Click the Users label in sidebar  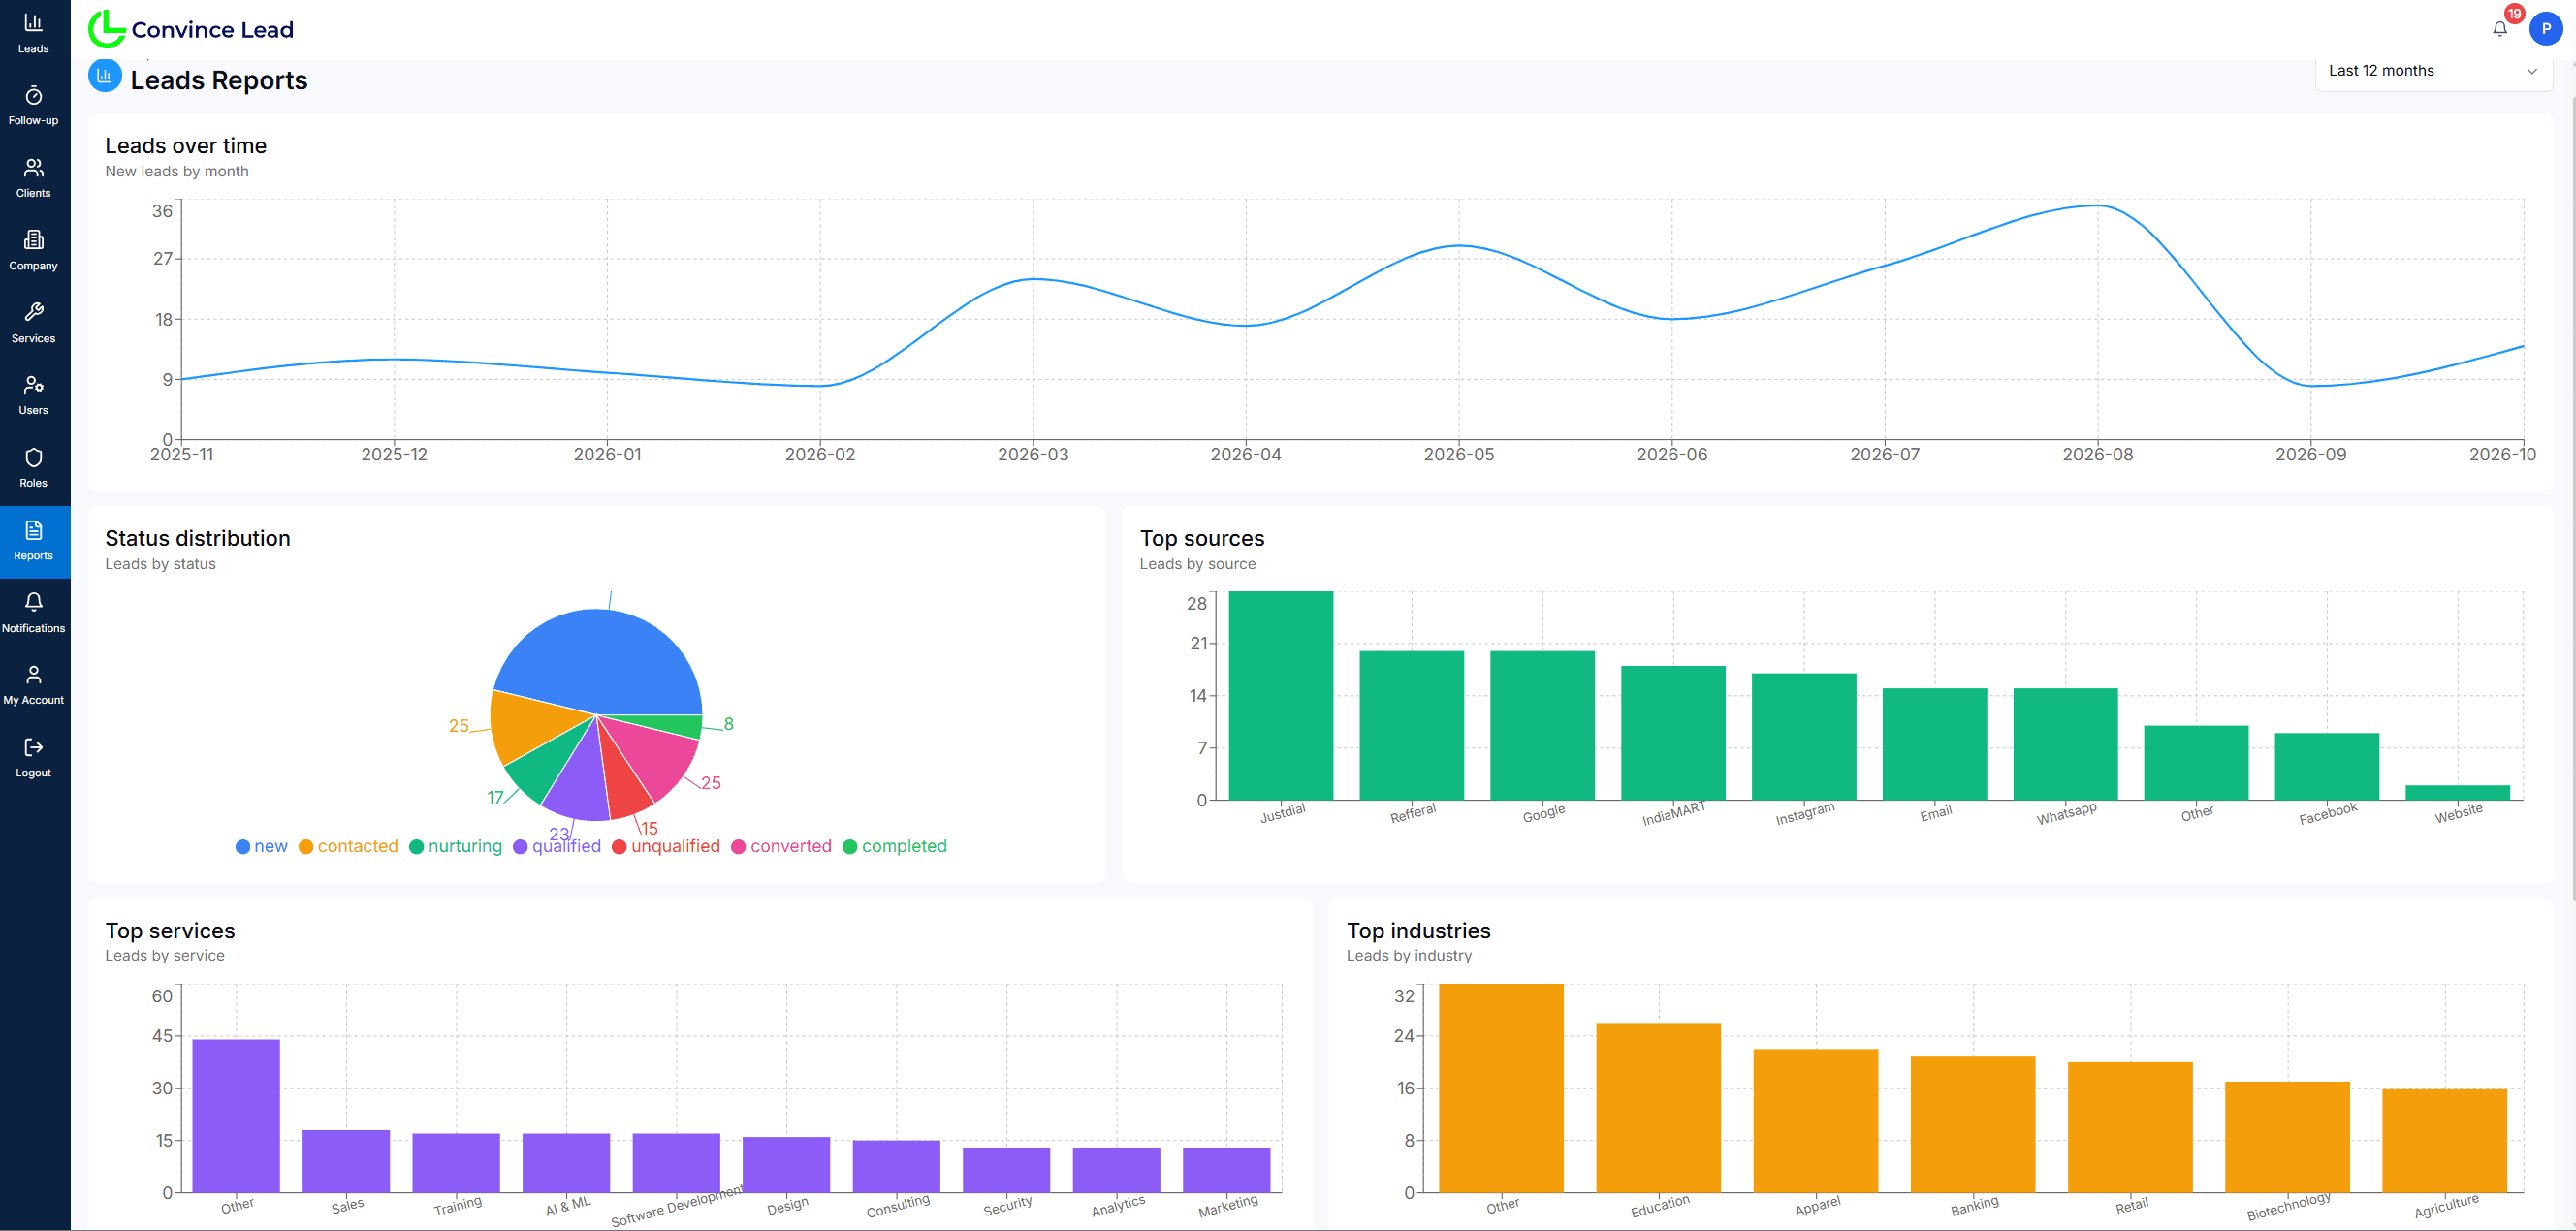33,411
